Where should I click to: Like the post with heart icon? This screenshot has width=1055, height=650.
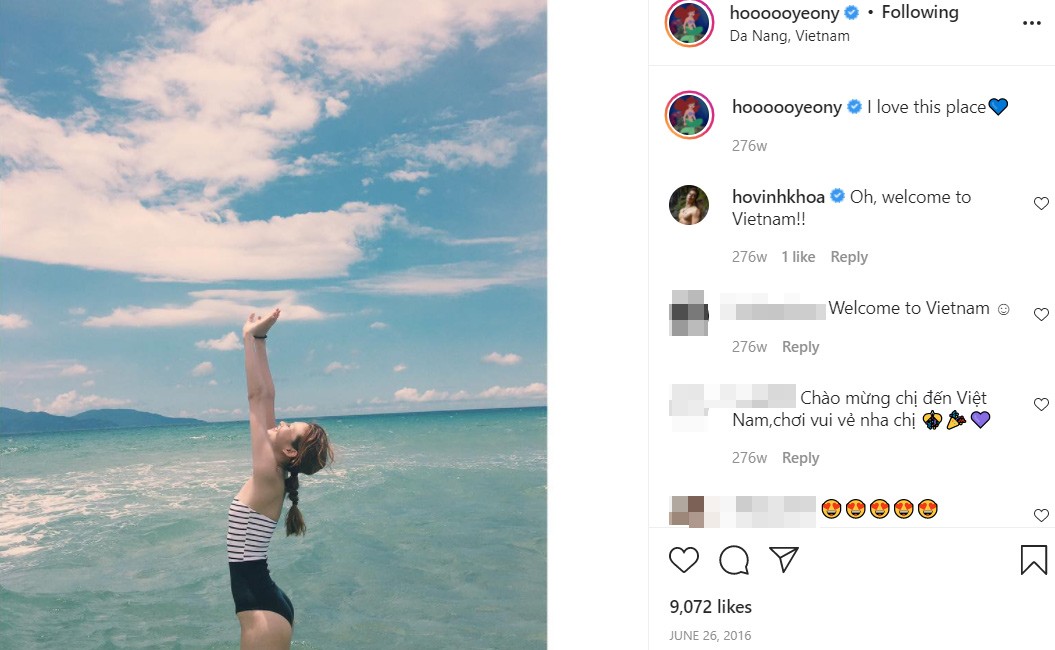click(x=684, y=560)
